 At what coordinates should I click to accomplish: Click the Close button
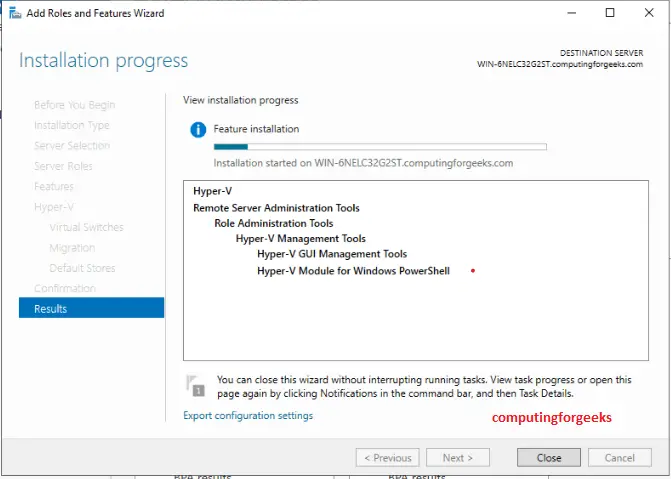point(549,458)
